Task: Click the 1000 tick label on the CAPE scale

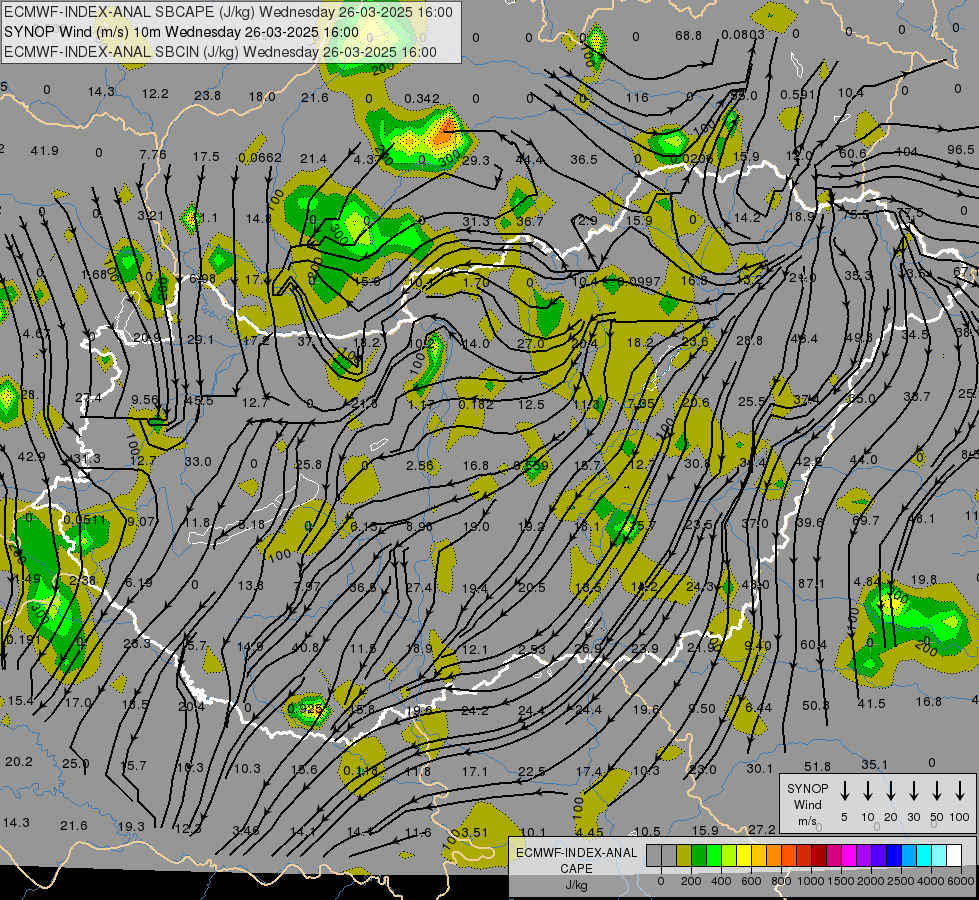Action: [x=811, y=881]
